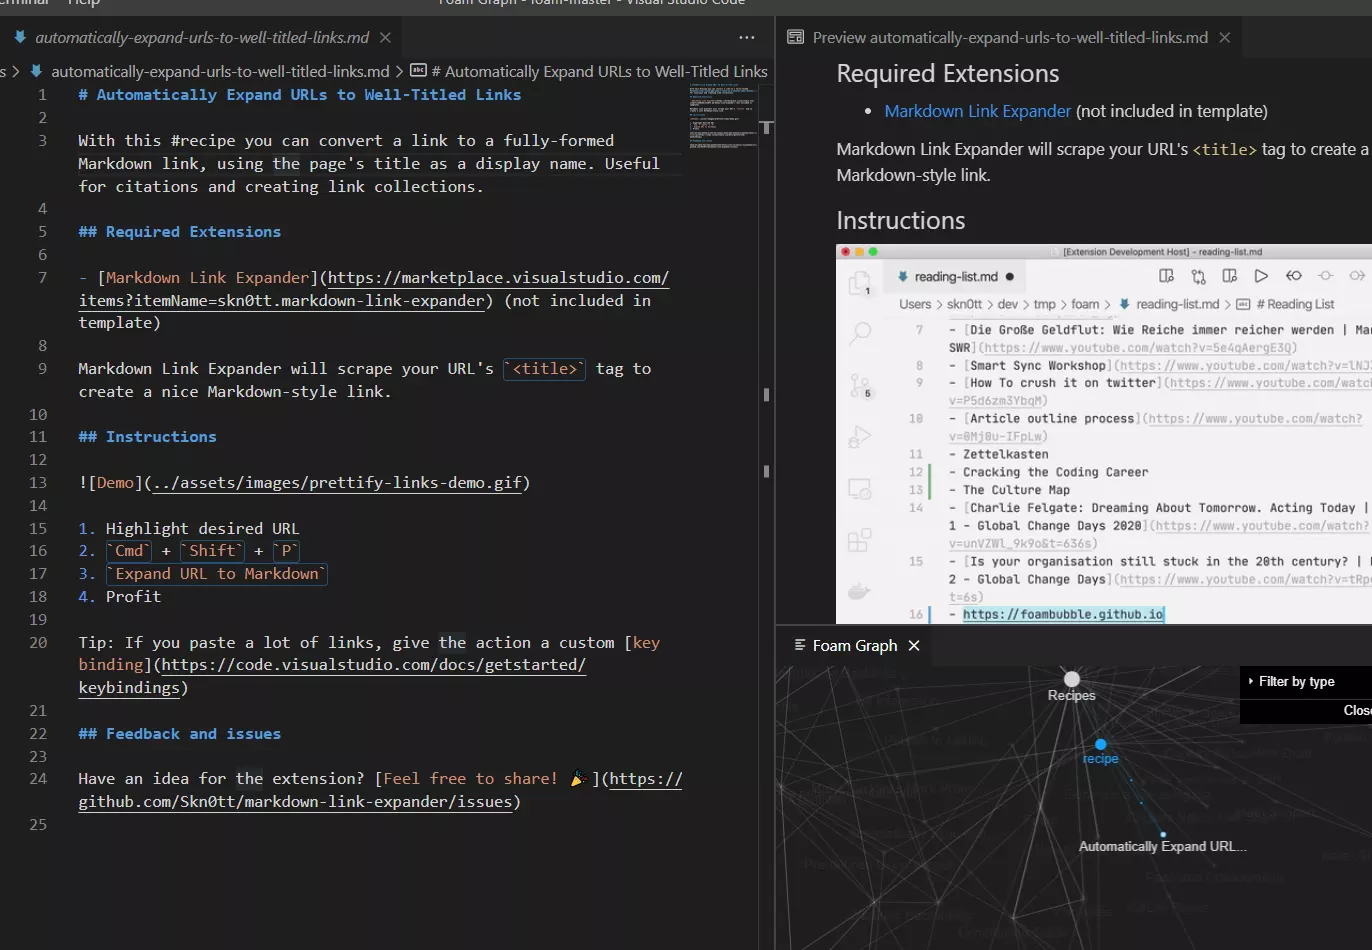Click the markdown file icon in the breadcrumb

35,71
